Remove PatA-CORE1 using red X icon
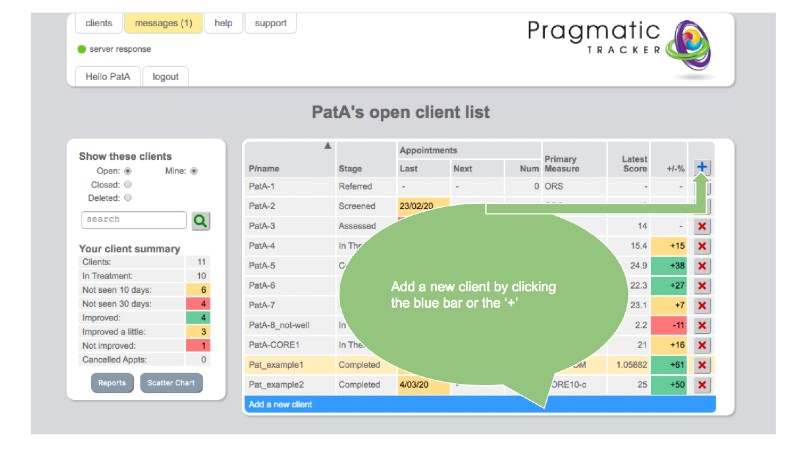The height and width of the screenshot is (458, 800). [x=702, y=345]
